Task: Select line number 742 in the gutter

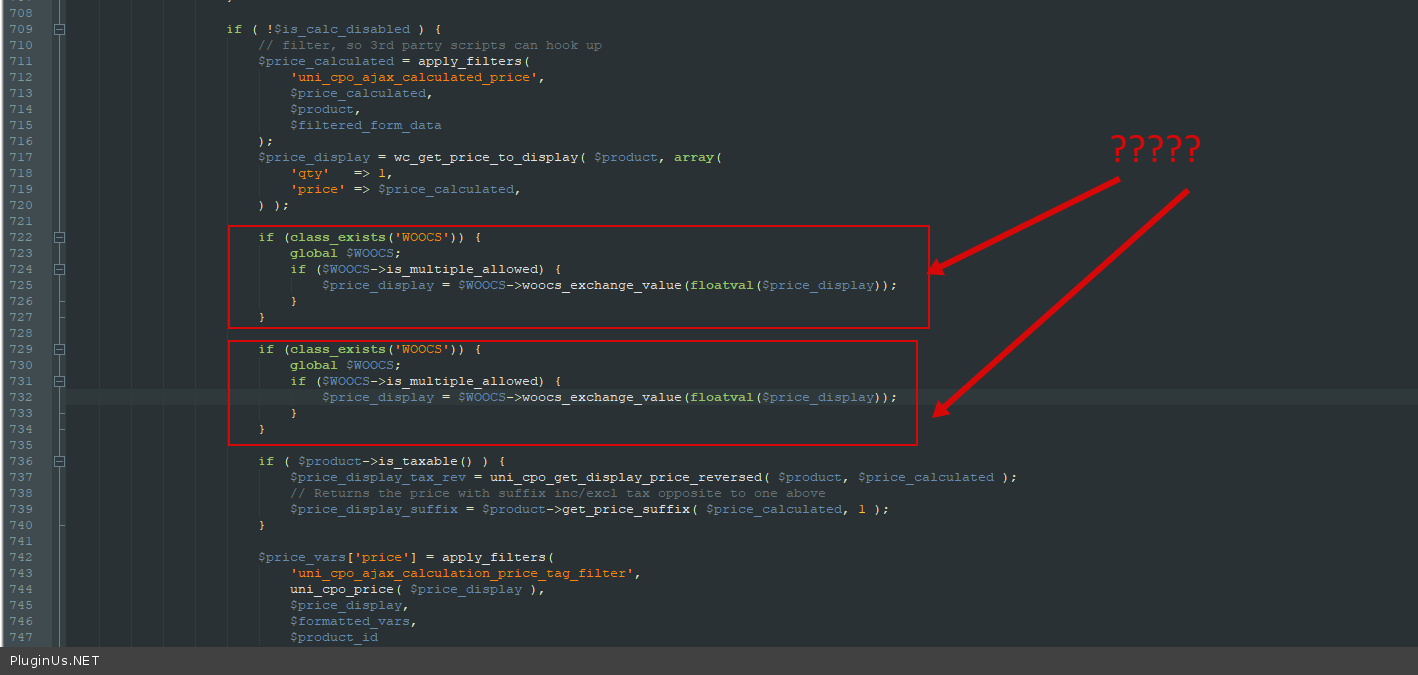Action: click(x=20, y=557)
